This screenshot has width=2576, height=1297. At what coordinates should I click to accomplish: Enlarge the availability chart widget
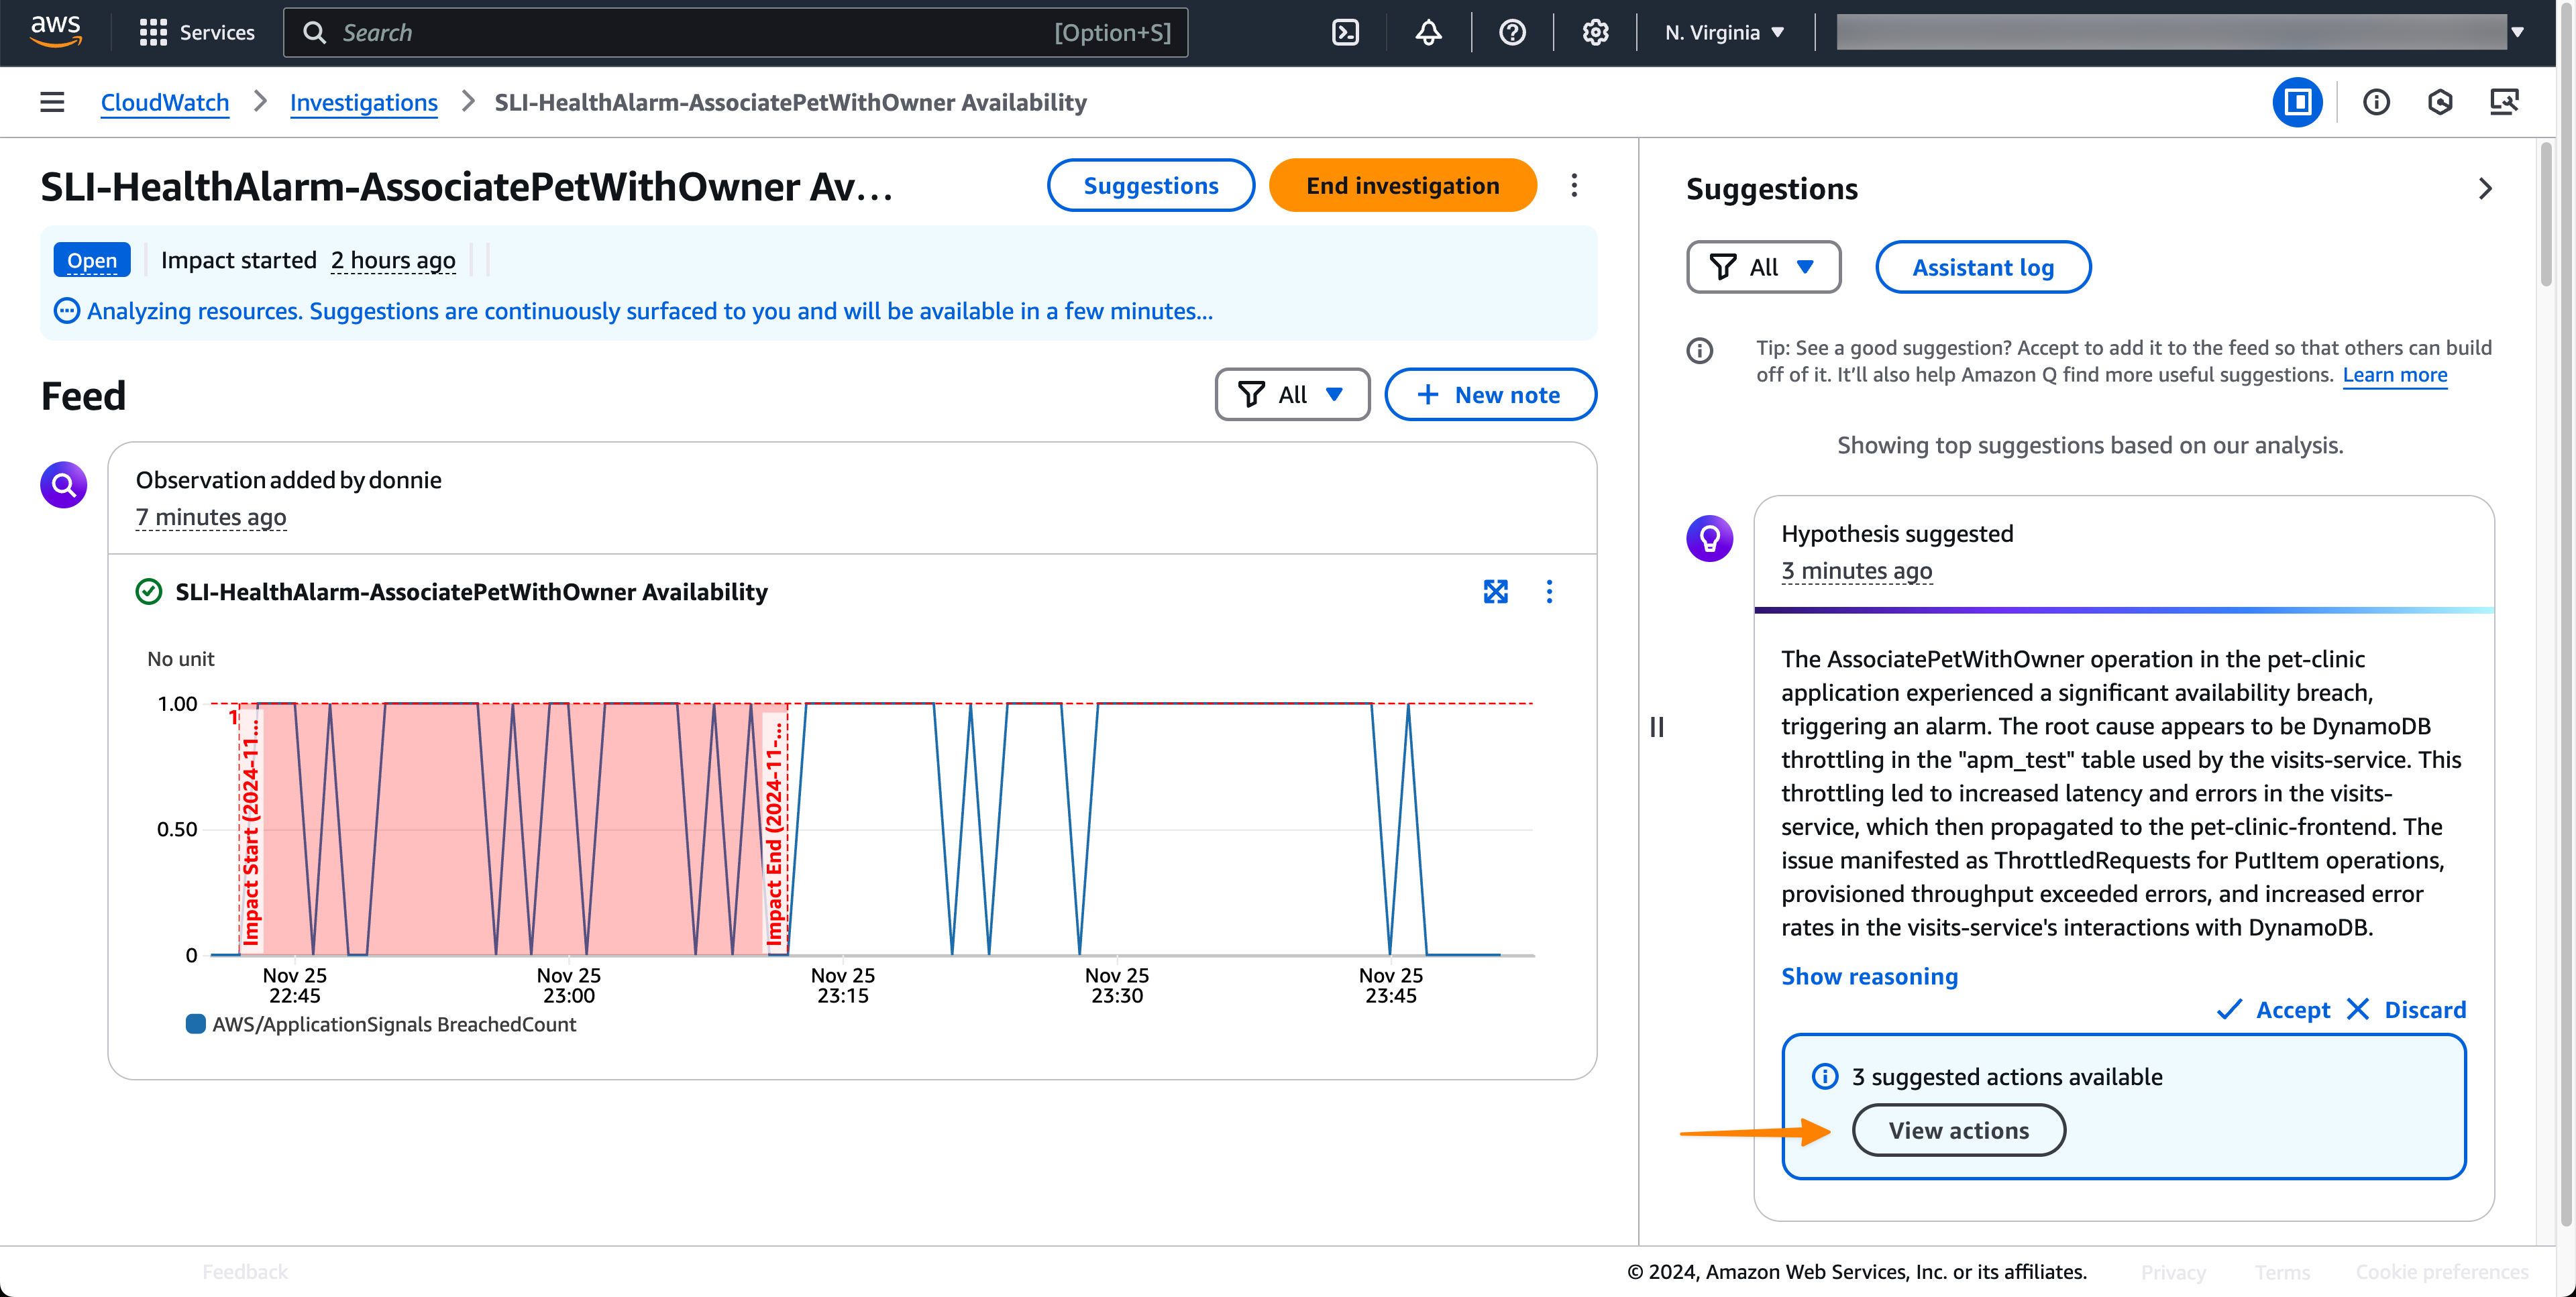[1495, 592]
